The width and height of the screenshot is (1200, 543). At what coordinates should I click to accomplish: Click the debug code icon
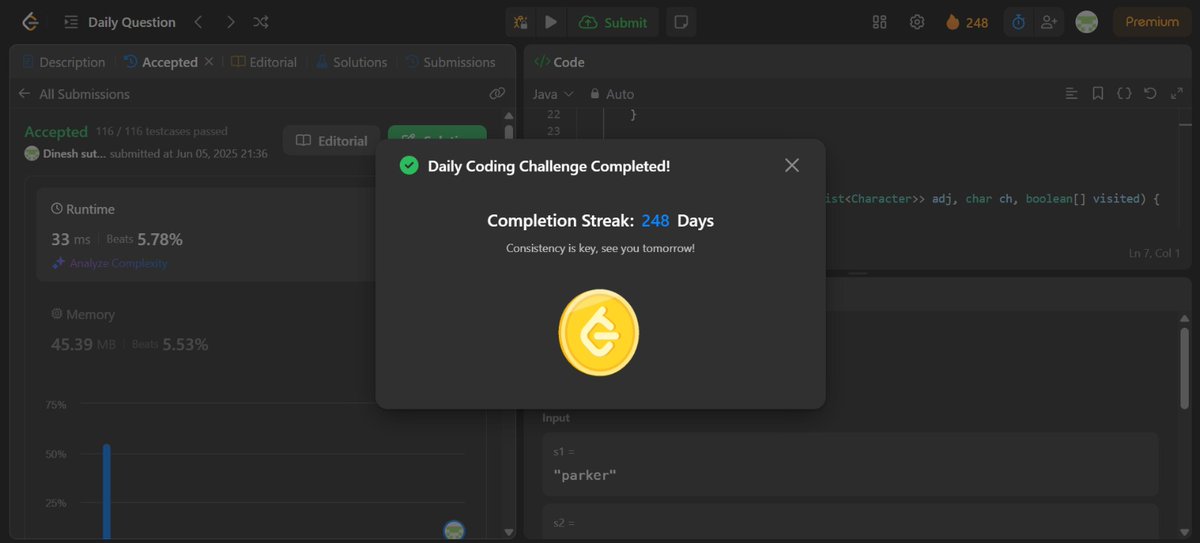click(521, 22)
